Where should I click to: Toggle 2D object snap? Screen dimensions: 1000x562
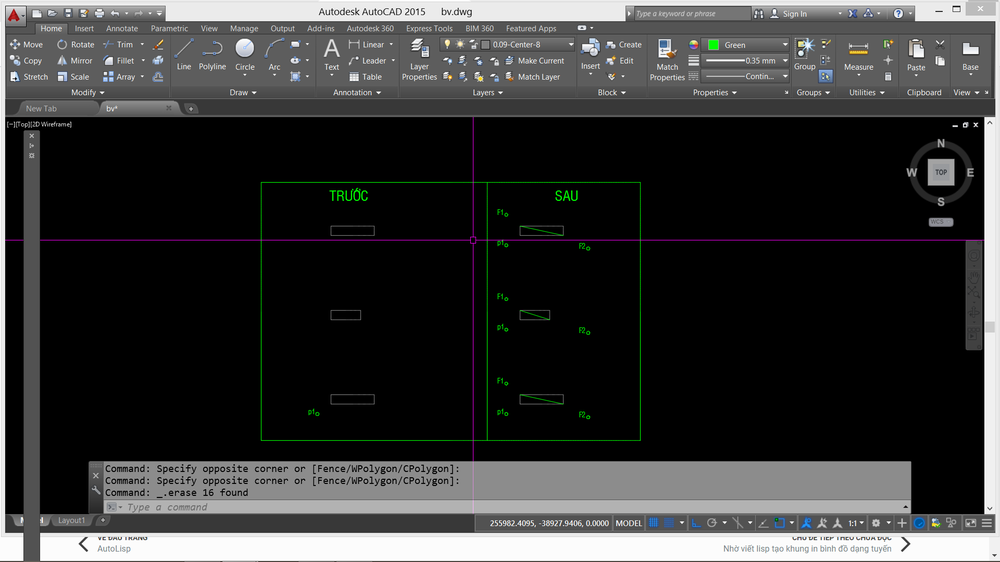point(779,523)
